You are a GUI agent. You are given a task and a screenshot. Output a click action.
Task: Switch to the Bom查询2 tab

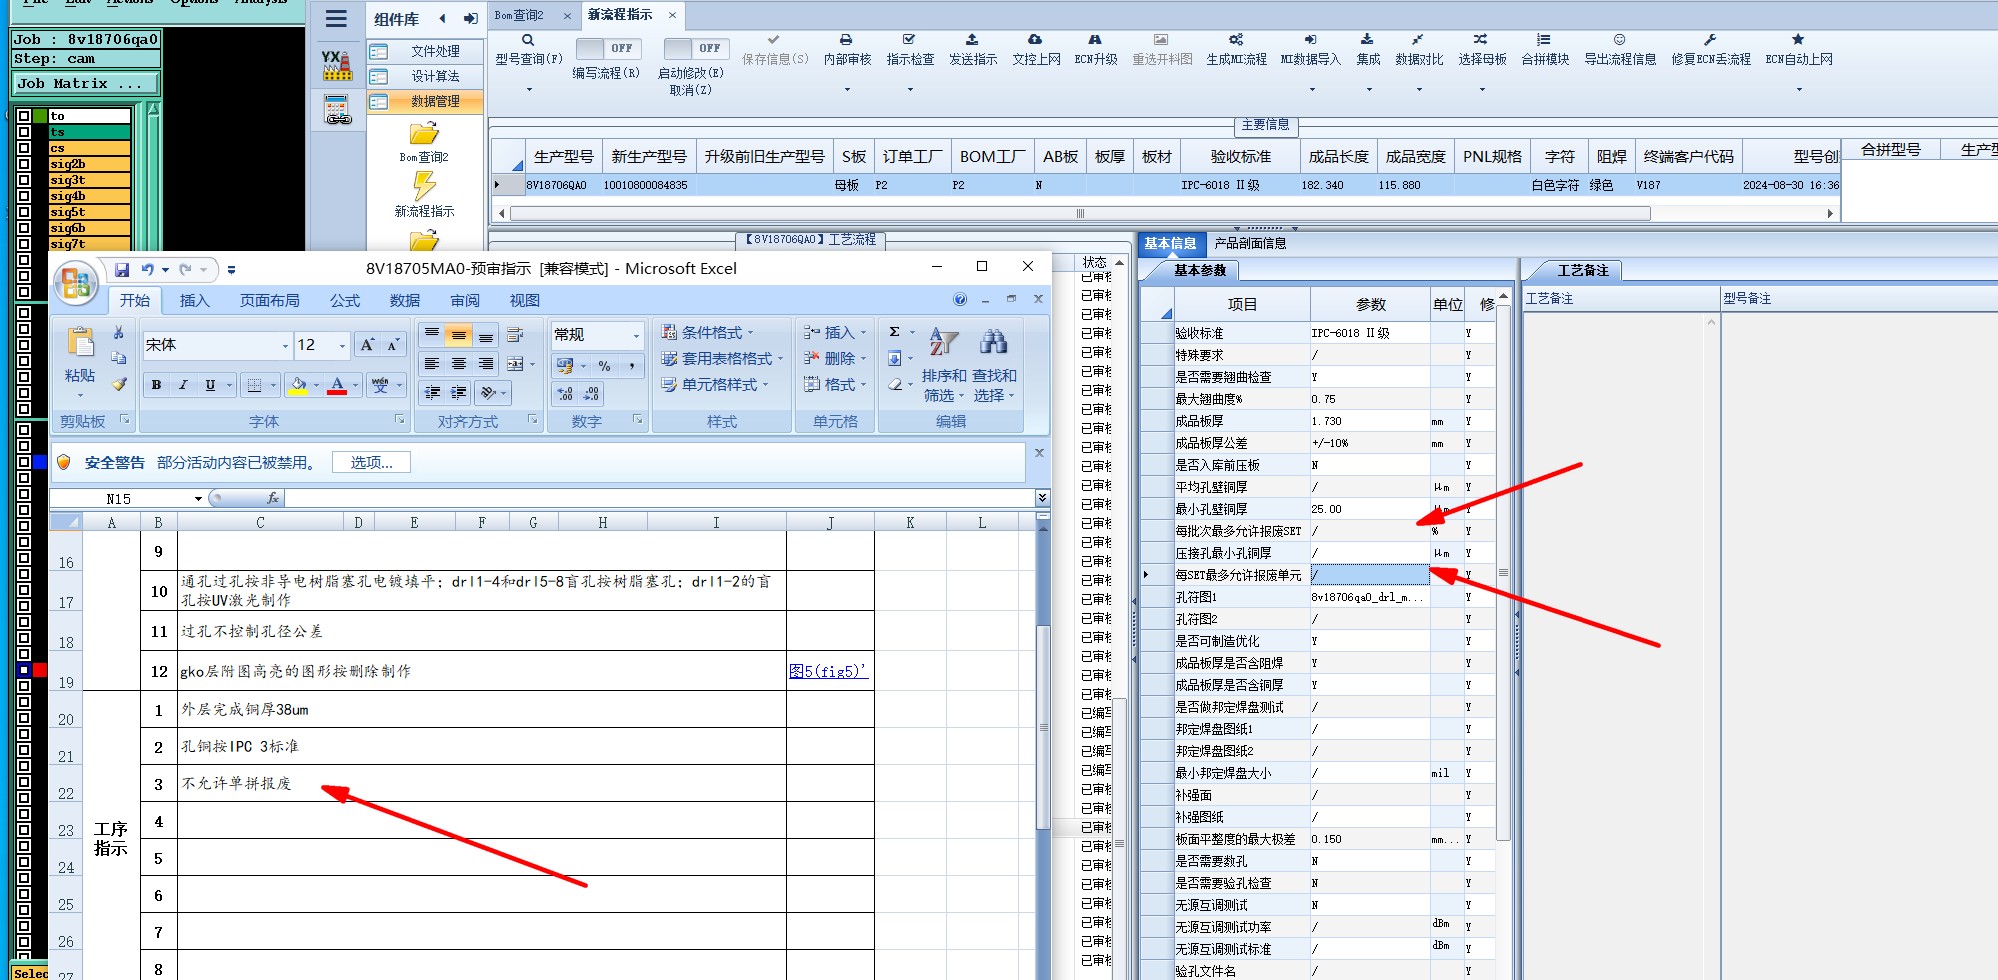coord(520,15)
